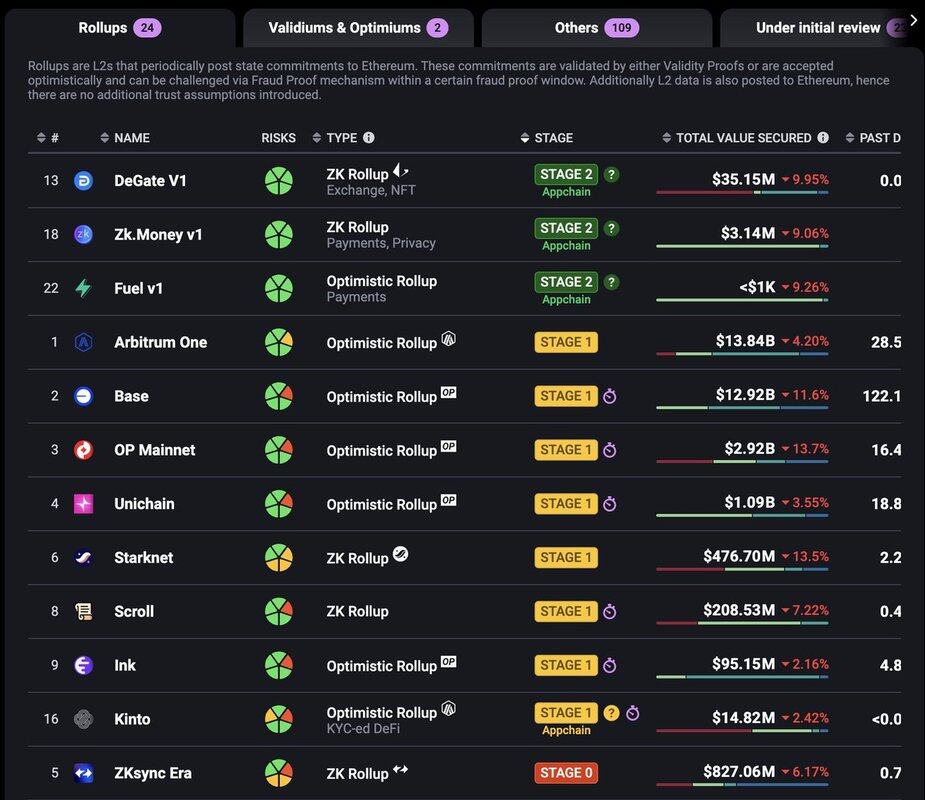Click the OP Stack badge beside Unichain type

(448, 500)
